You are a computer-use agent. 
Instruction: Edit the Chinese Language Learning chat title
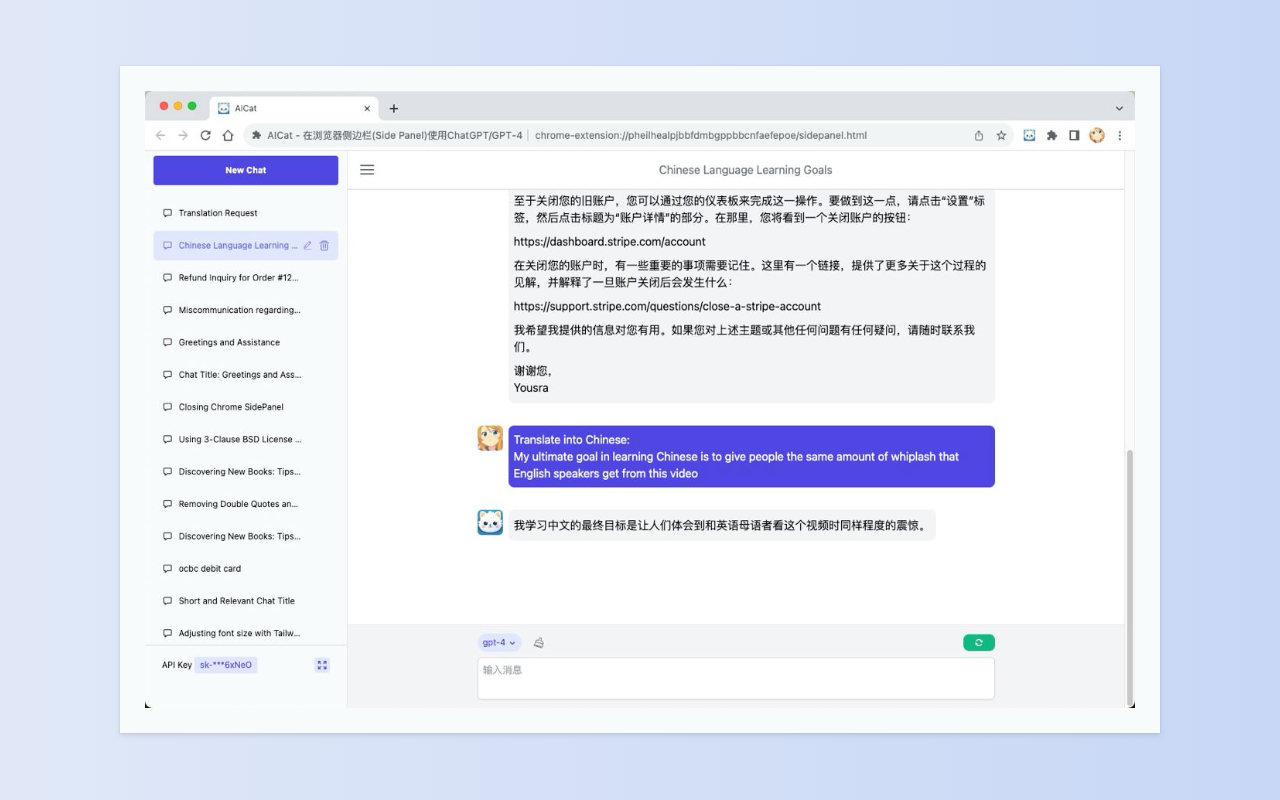(309, 245)
